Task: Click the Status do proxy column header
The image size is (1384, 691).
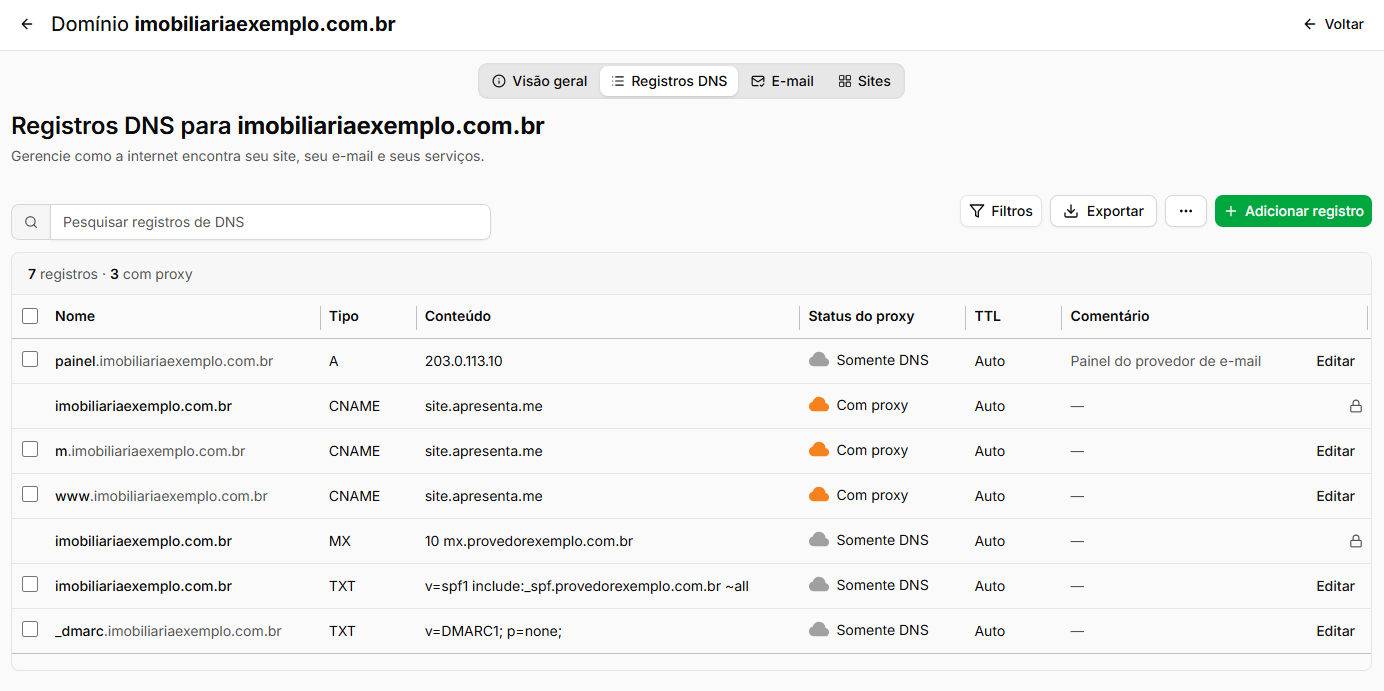Action: (x=861, y=316)
